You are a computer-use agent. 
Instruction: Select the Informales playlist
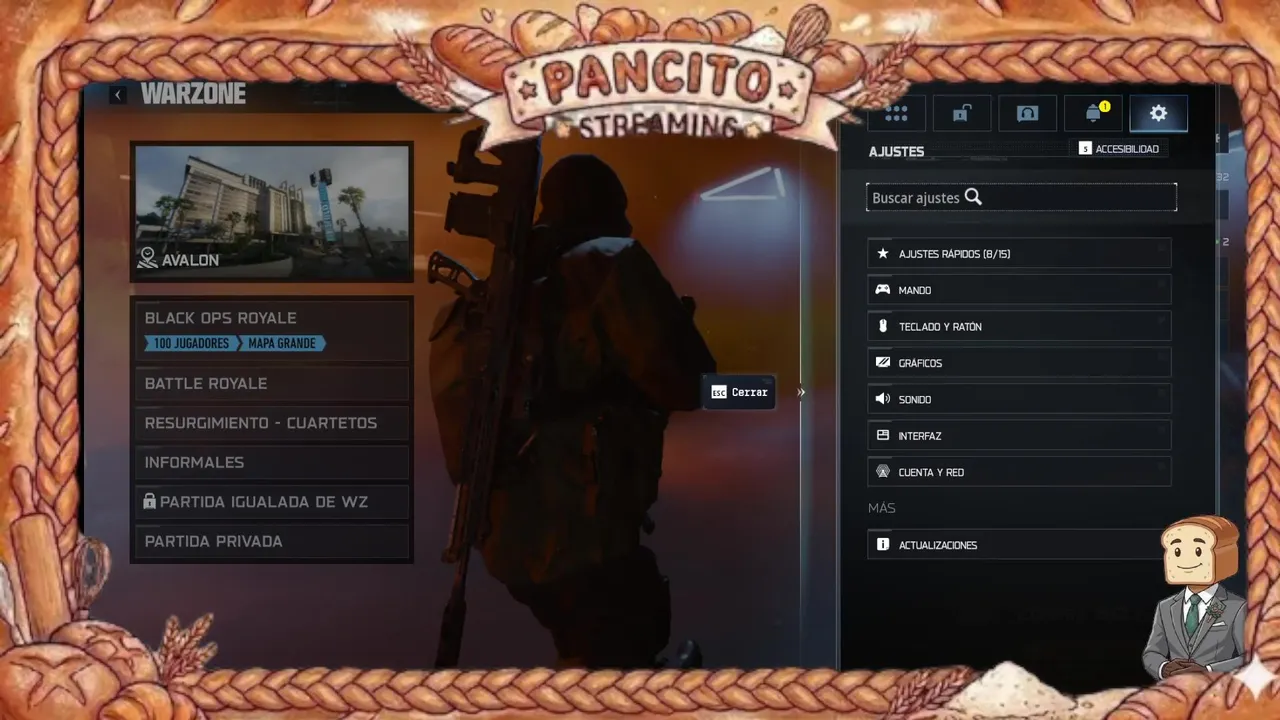[x=271, y=462]
